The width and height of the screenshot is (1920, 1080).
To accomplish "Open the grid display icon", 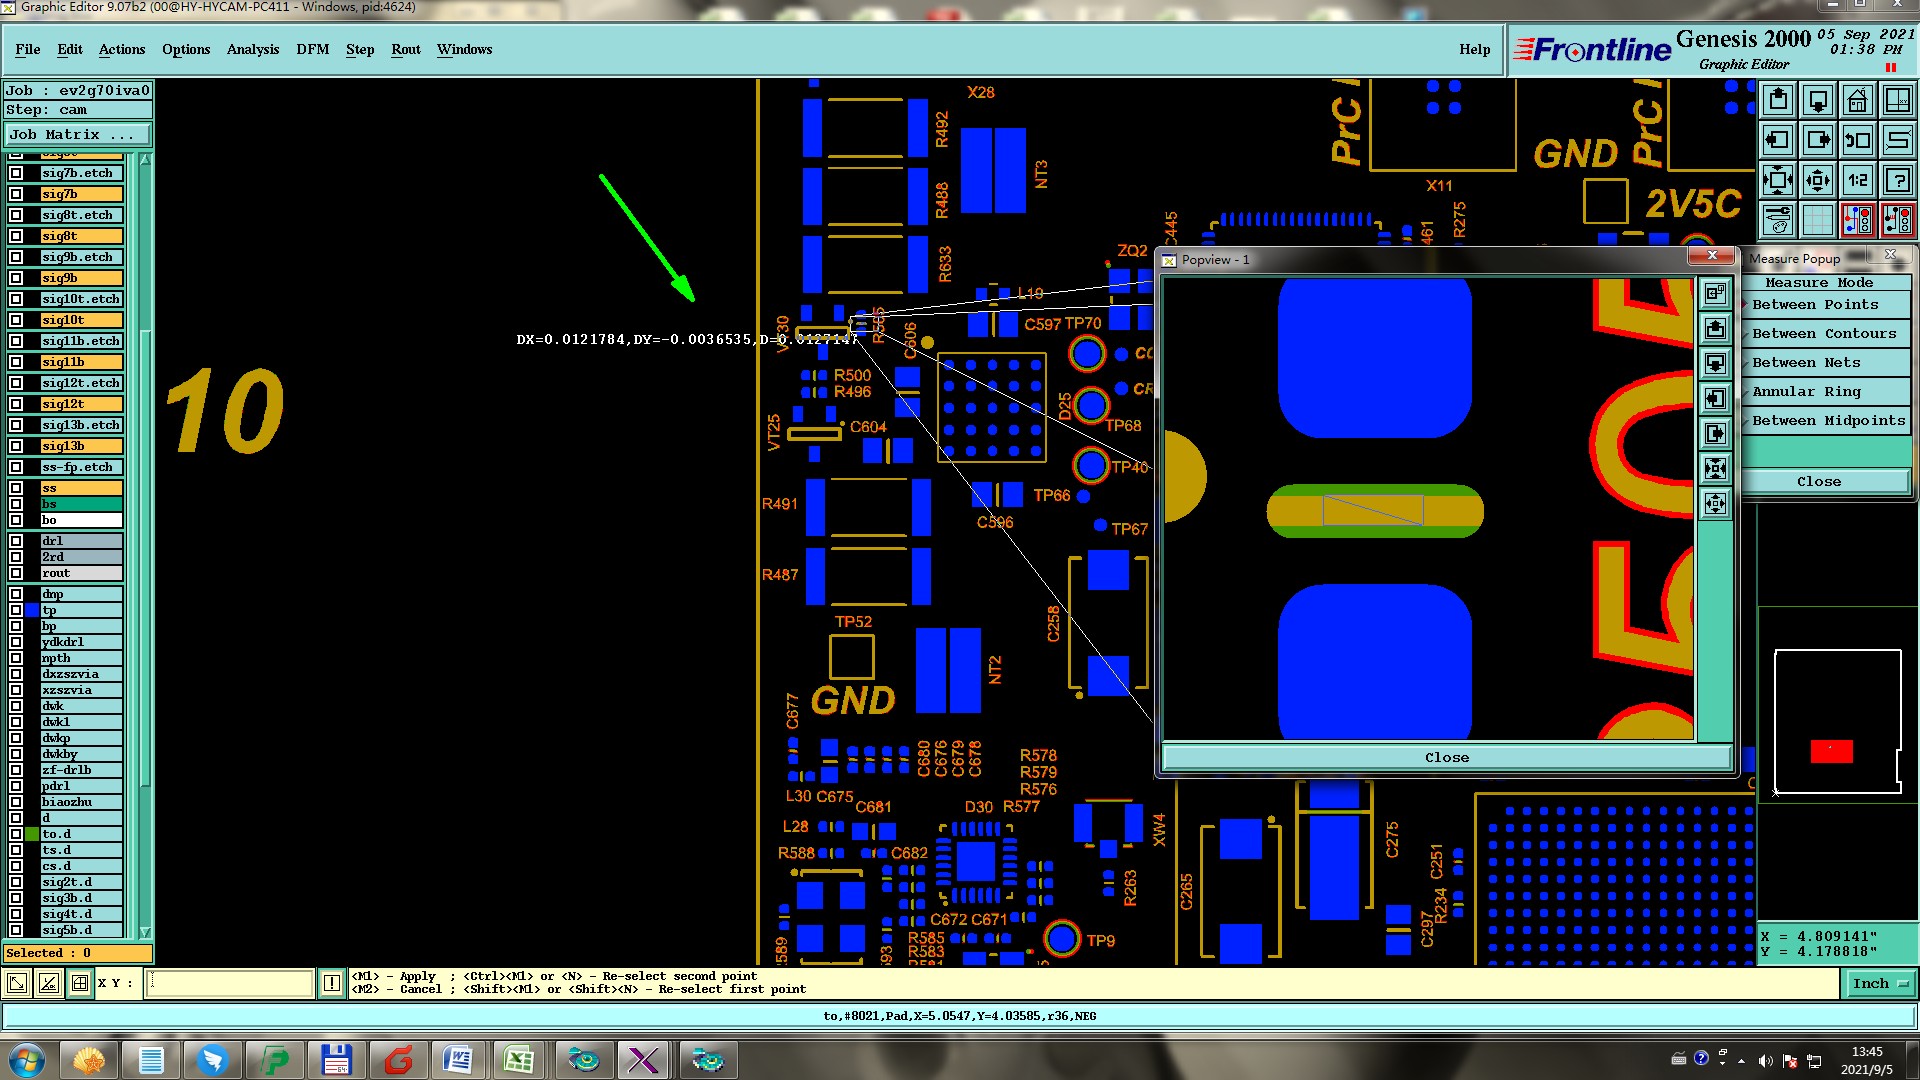I will [1817, 220].
